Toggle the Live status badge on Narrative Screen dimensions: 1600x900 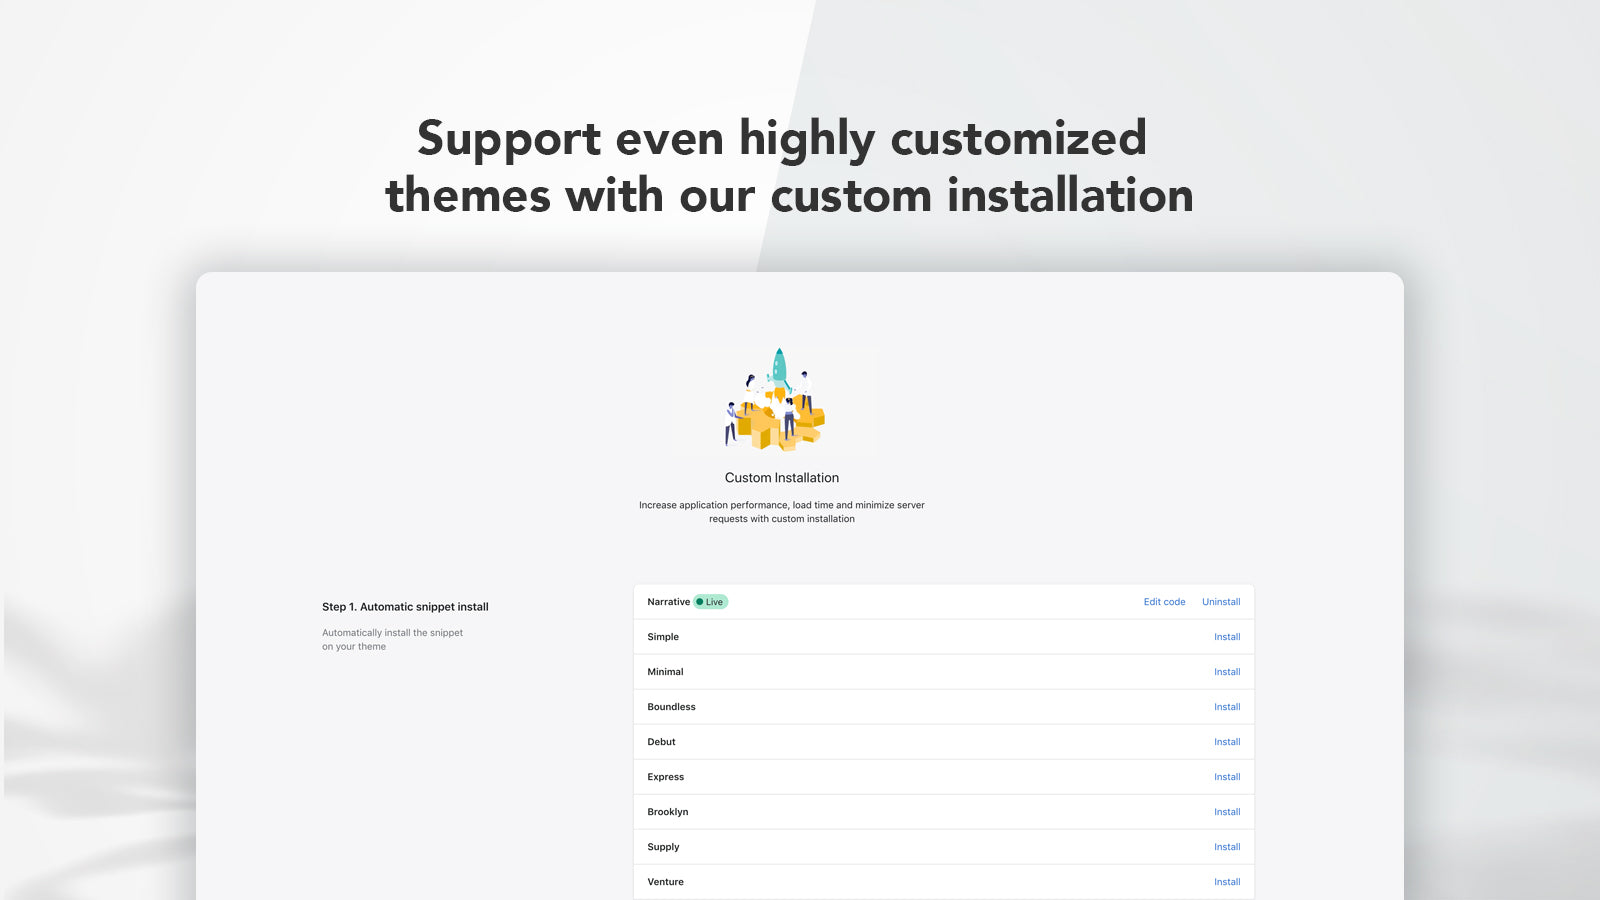(x=712, y=601)
